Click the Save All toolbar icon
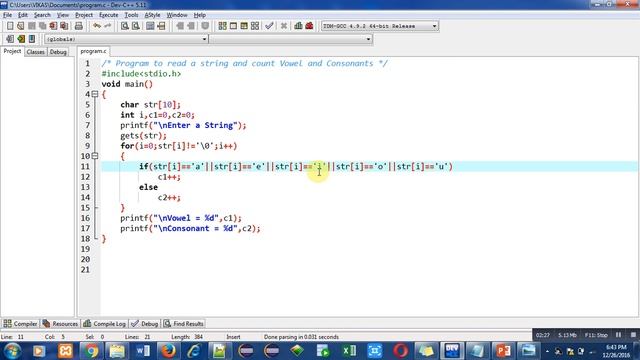Image resolution: width=640 pixels, height=360 pixels. 42,26
